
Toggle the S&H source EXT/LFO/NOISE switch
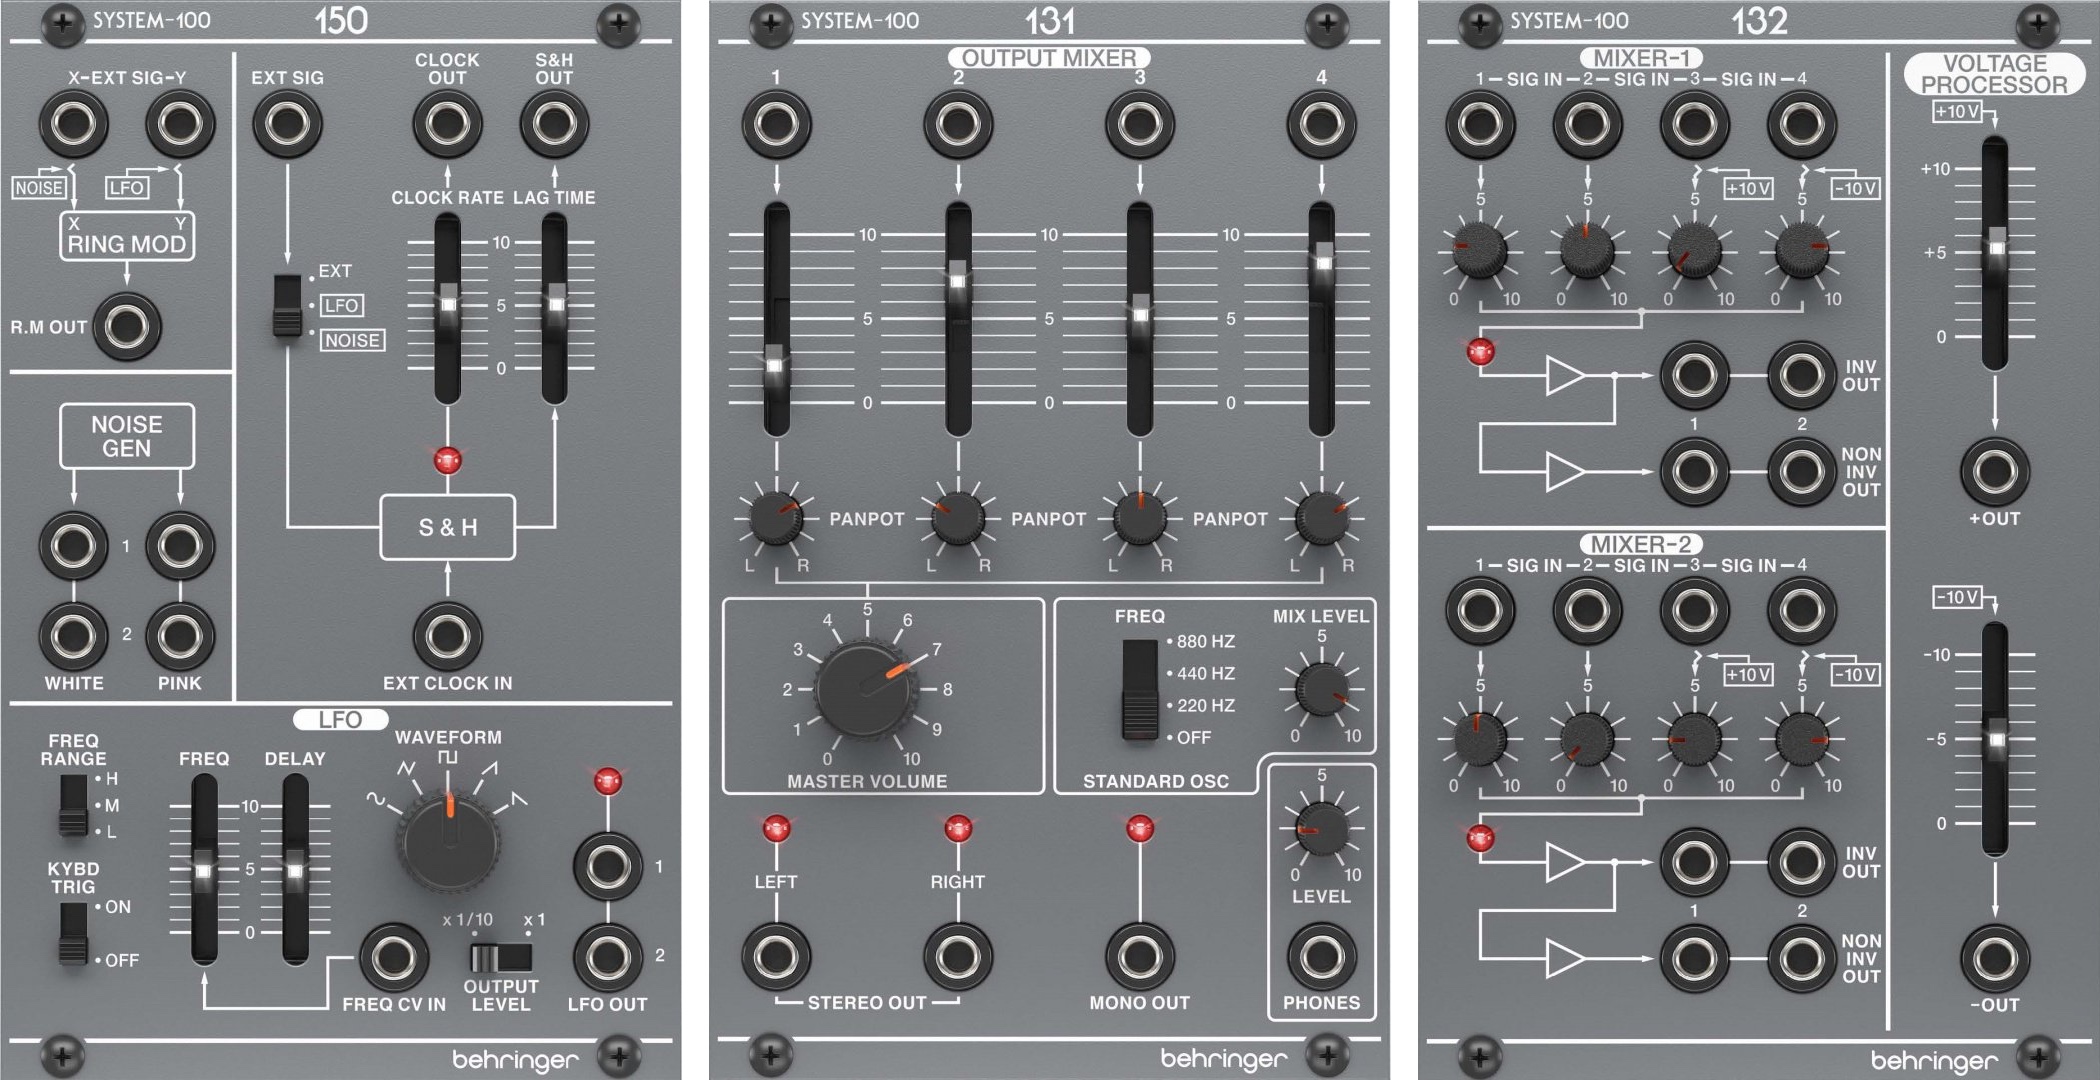point(287,306)
